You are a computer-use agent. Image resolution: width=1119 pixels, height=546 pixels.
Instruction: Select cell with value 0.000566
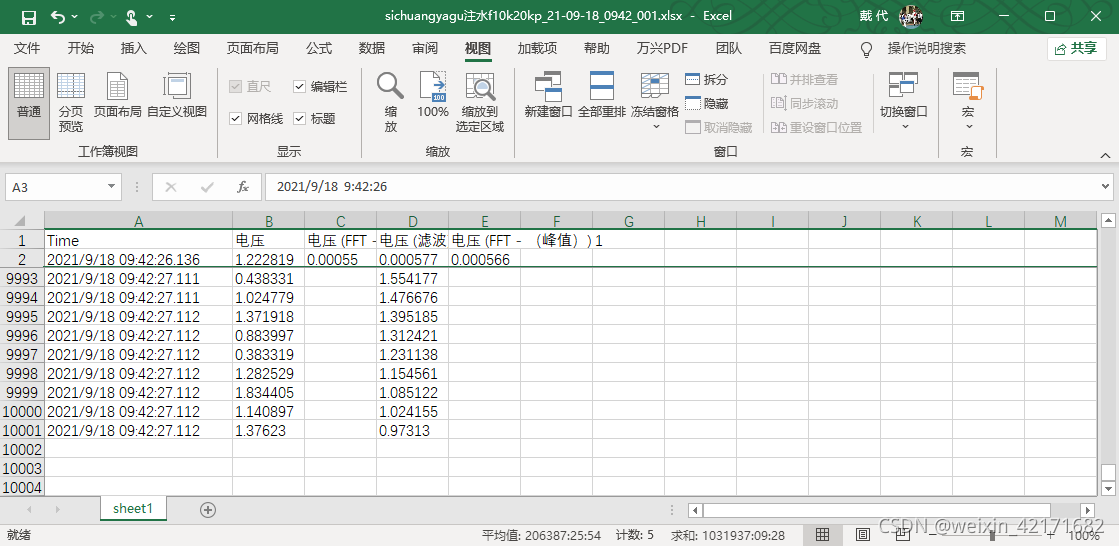pyautogui.click(x=485, y=260)
